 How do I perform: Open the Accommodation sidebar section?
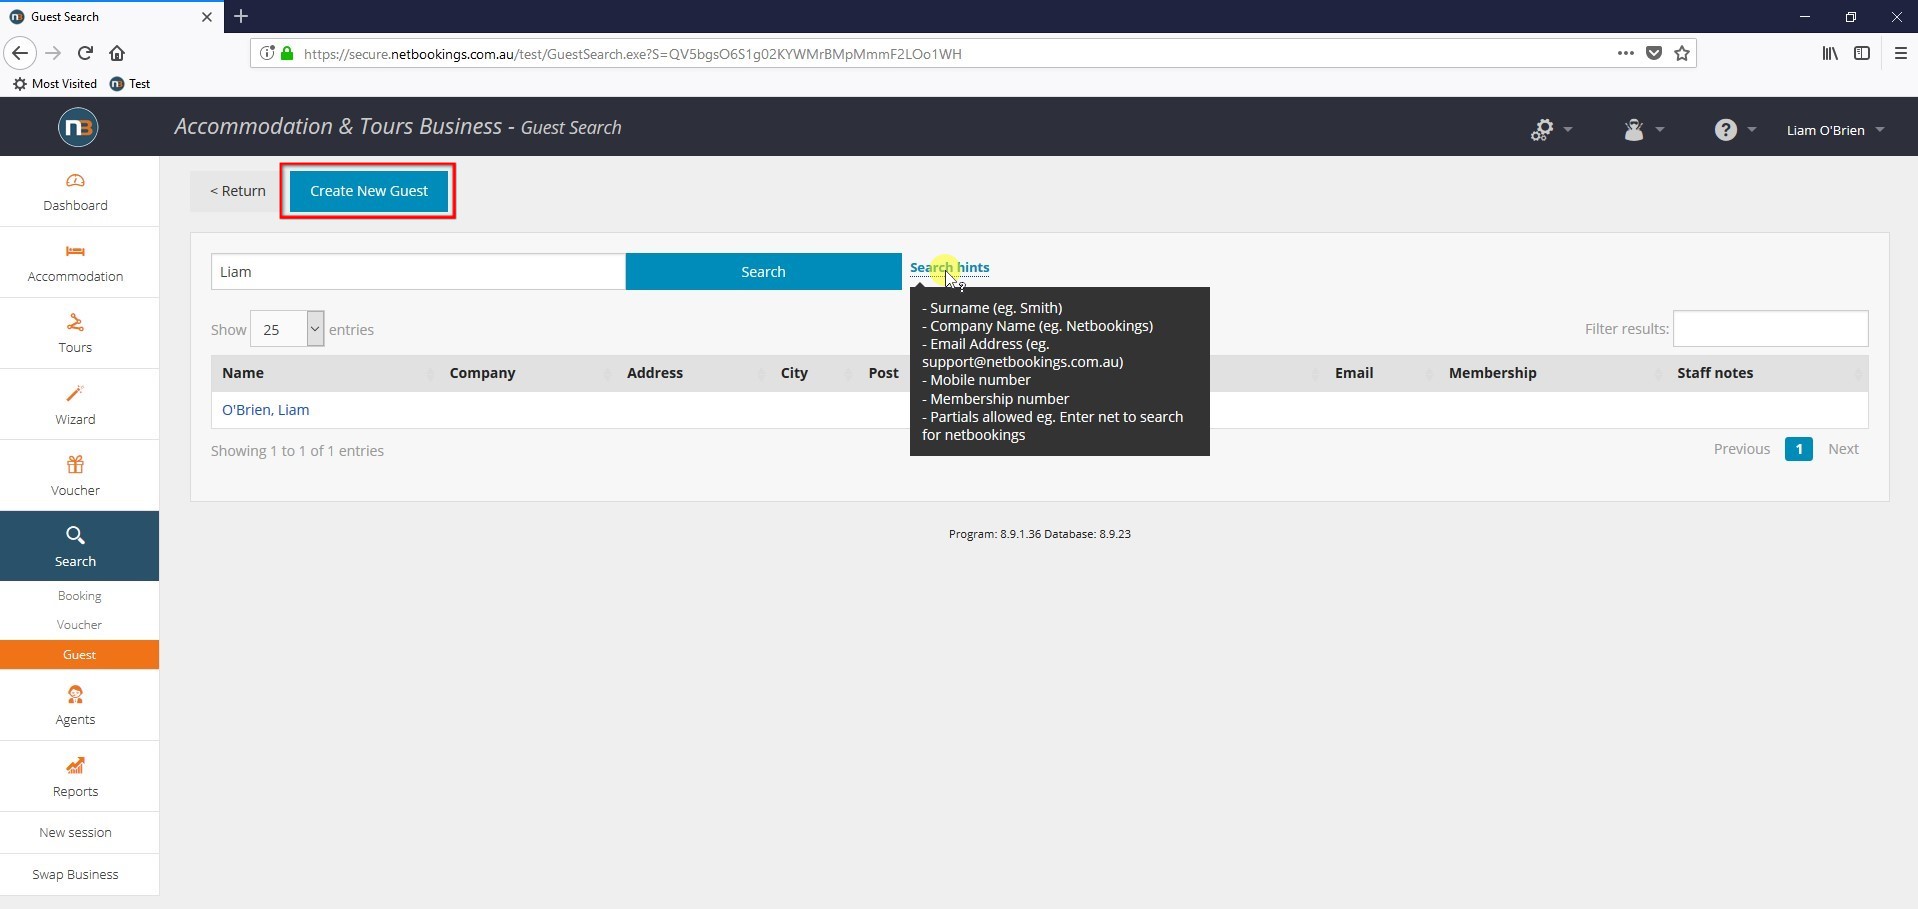tap(75, 263)
